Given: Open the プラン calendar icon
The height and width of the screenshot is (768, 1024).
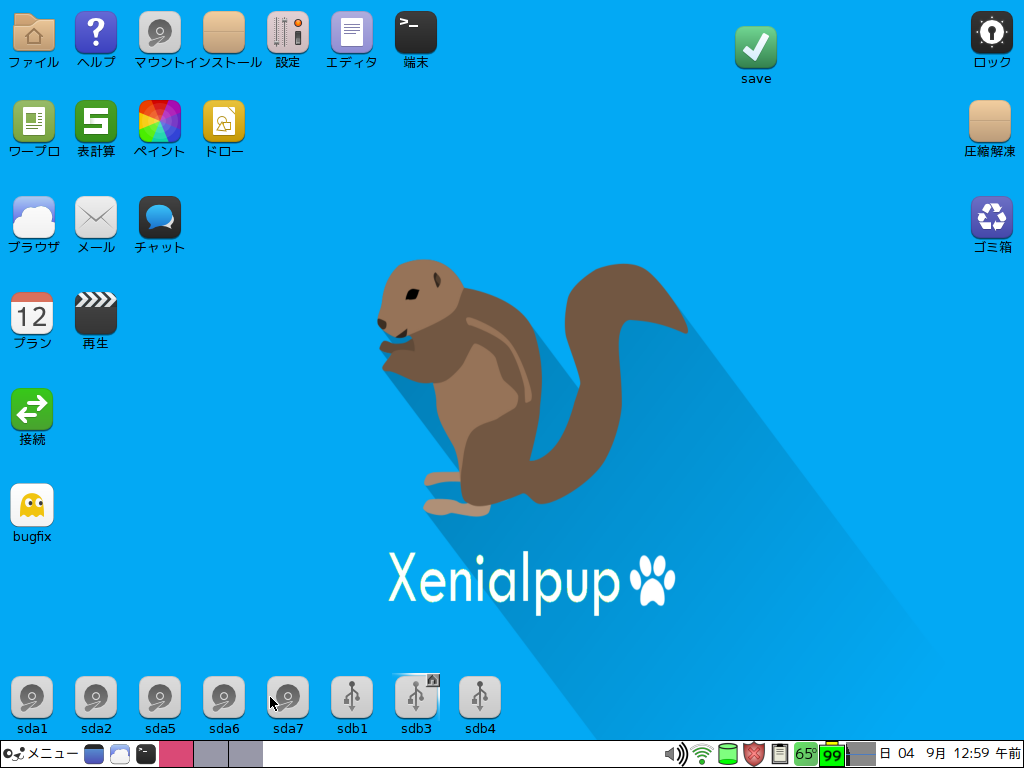Looking at the screenshot, I should (x=32, y=313).
